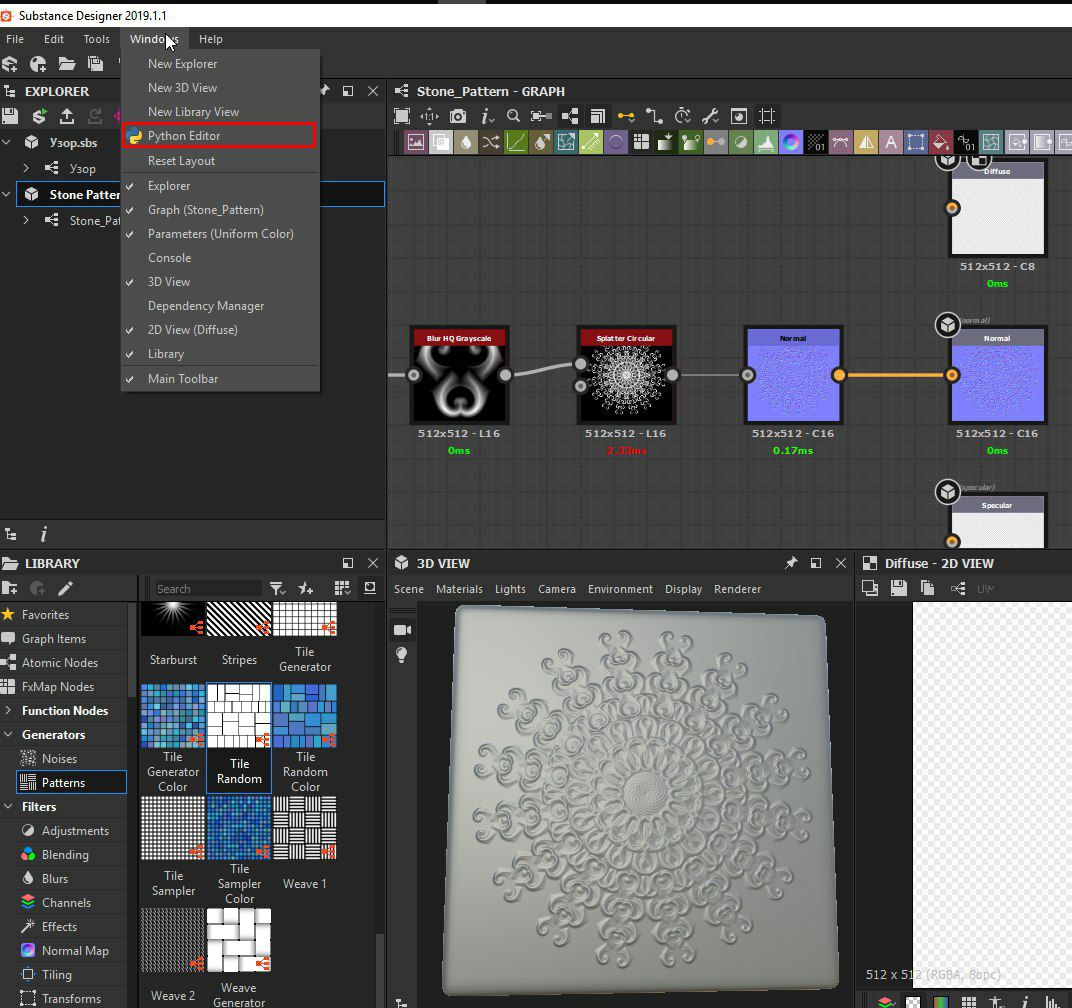Image resolution: width=1072 pixels, height=1008 pixels.
Task: Click the light bulb icon in 3D View
Action: point(402,655)
